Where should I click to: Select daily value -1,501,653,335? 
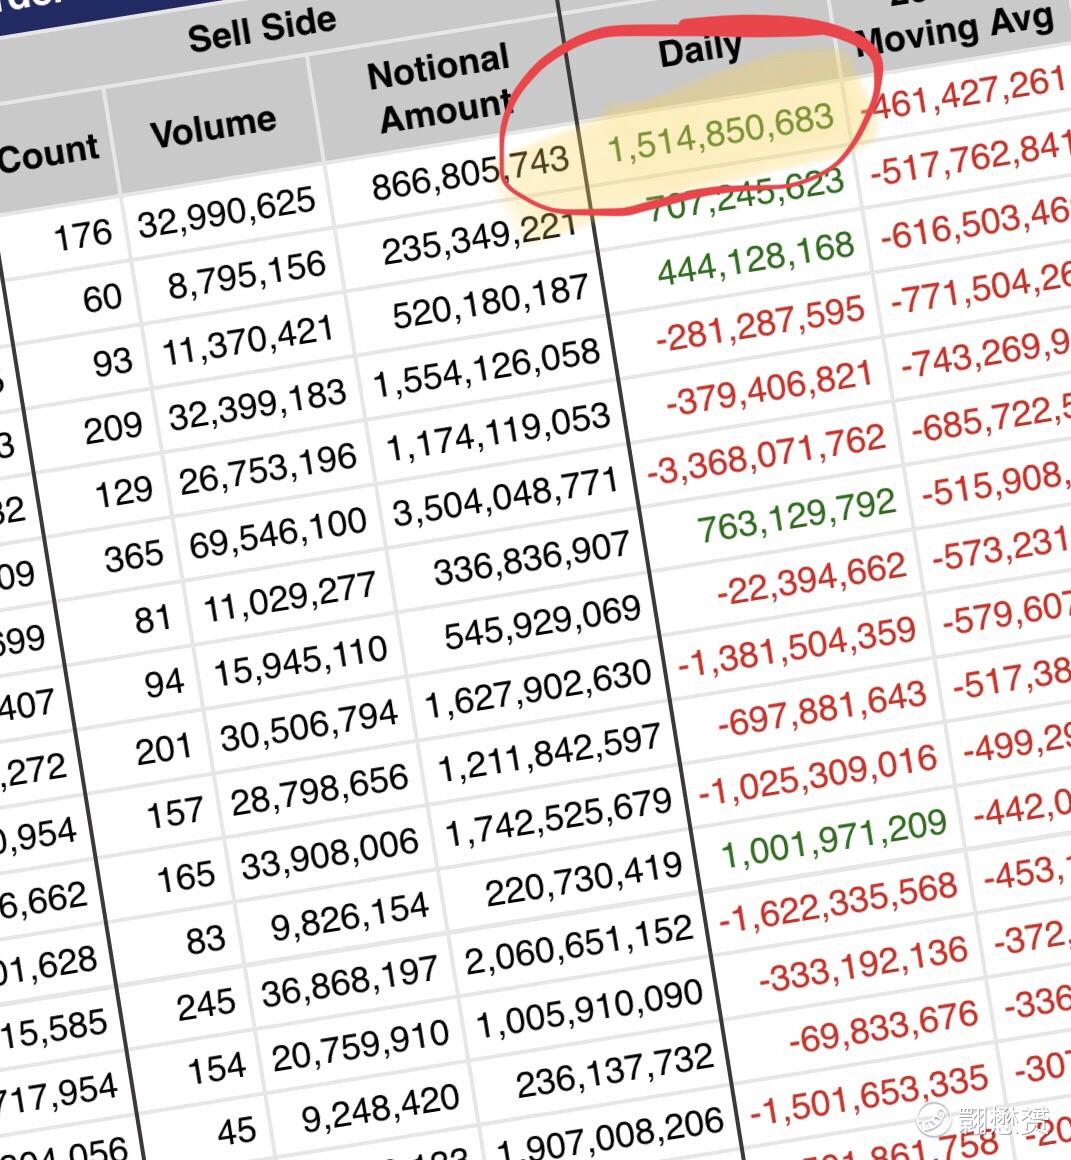point(869,1094)
